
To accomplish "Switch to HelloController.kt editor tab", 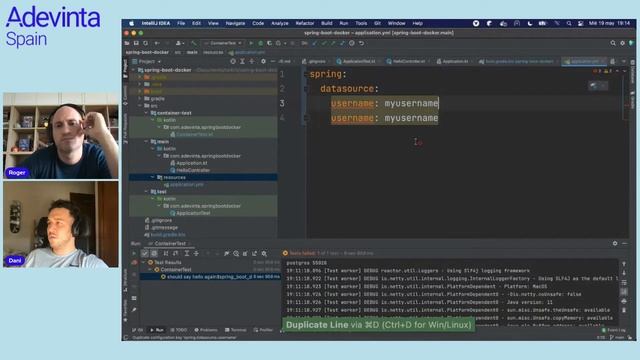I will point(408,62).
